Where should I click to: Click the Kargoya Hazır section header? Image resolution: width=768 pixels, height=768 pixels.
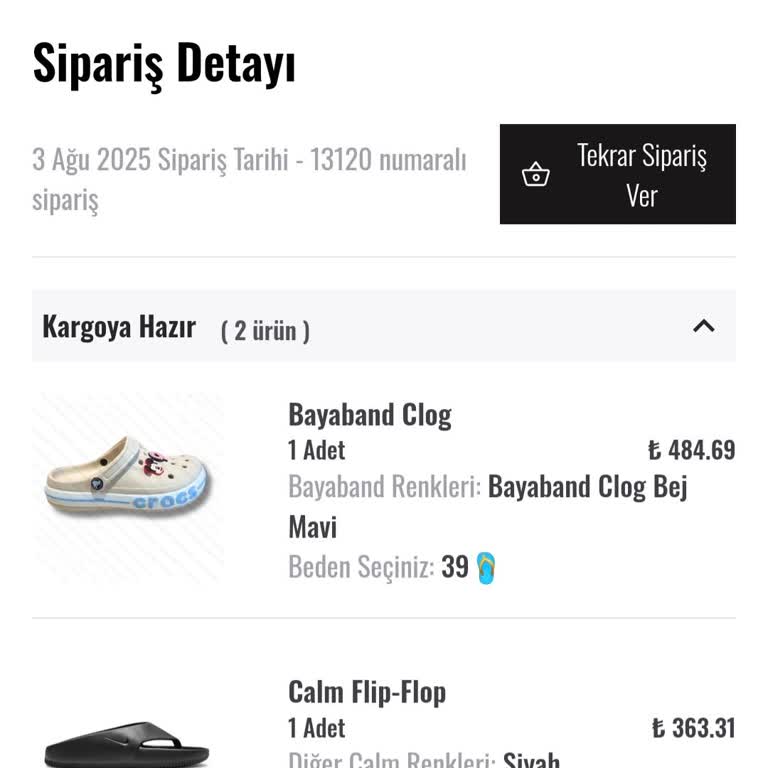[119, 327]
